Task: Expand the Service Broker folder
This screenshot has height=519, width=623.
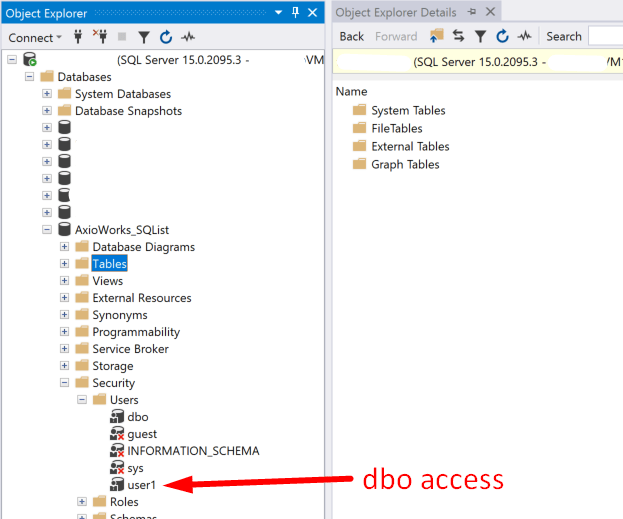Action: point(64,349)
